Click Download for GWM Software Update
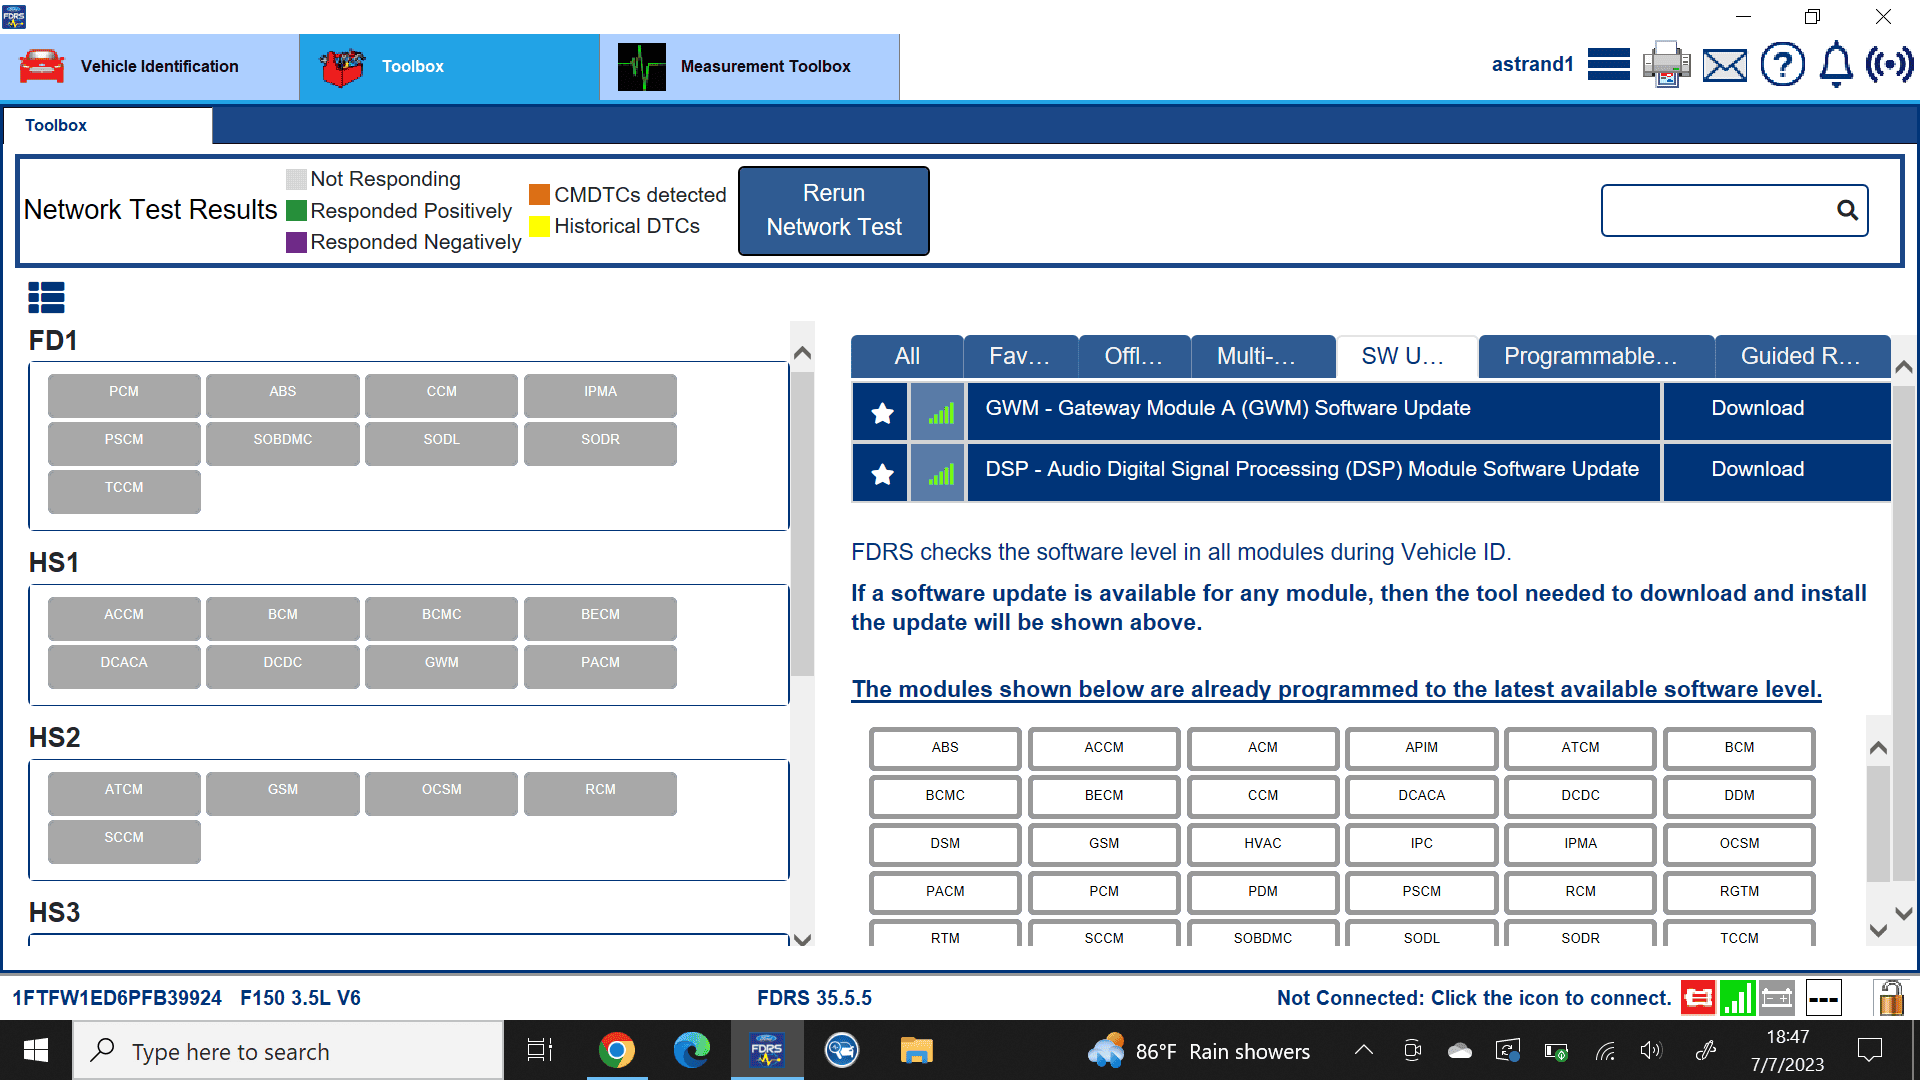The width and height of the screenshot is (1920, 1080). pos(1757,408)
